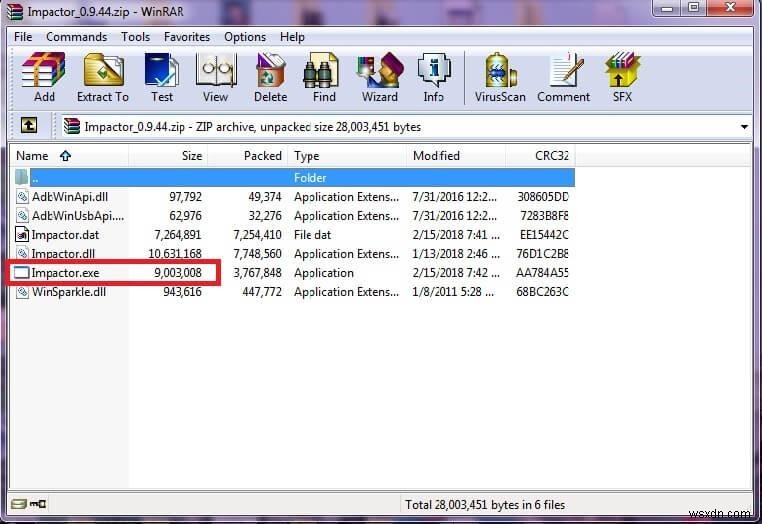The width and height of the screenshot is (762, 524).
Task: Open the Options menu
Action: pyautogui.click(x=245, y=37)
